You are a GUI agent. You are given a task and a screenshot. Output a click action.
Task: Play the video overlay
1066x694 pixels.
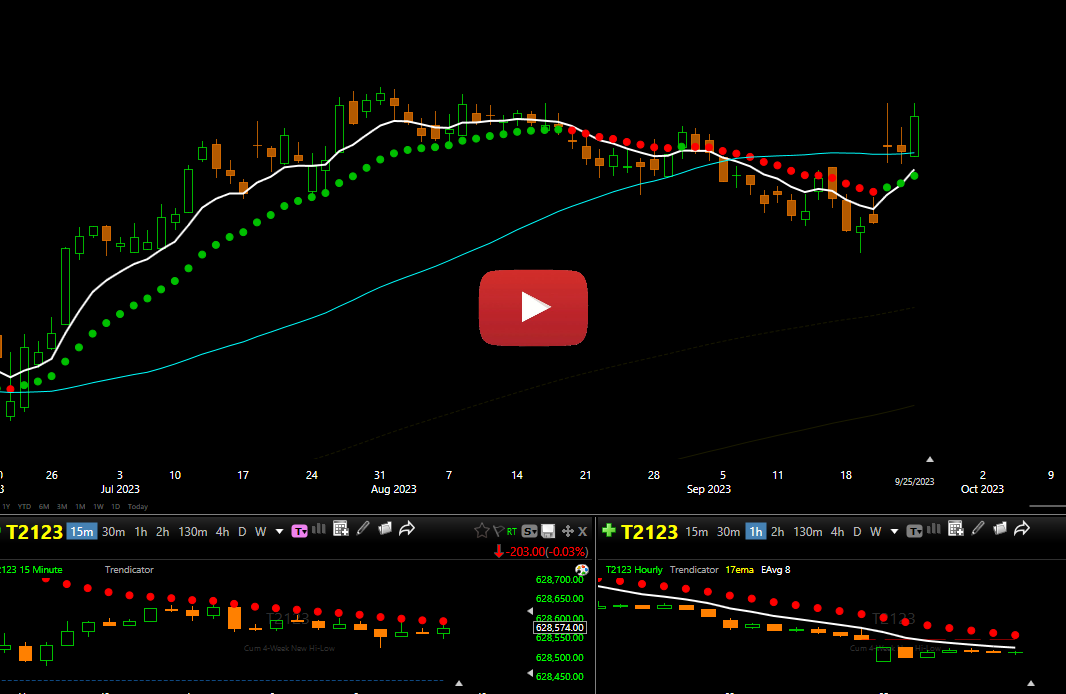(x=533, y=308)
